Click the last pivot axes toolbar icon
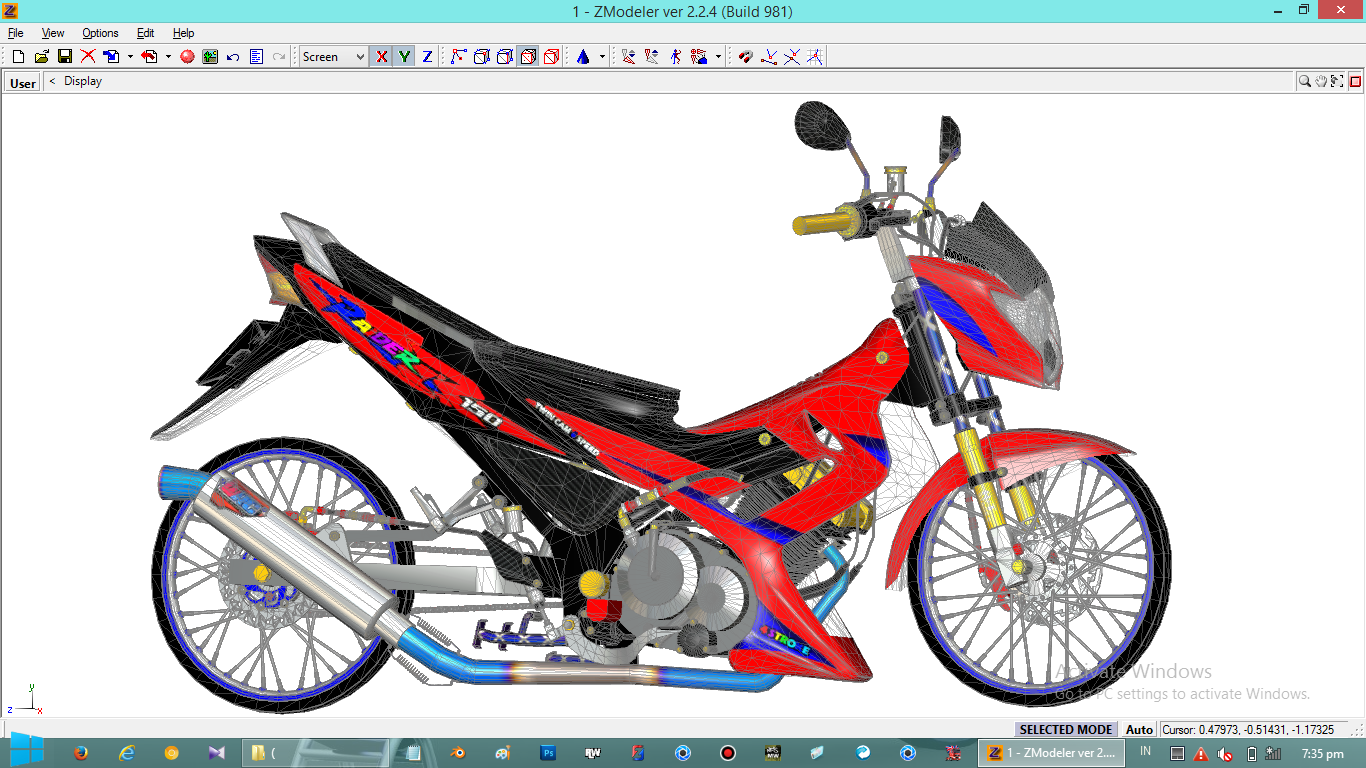Viewport: 1366px width, 768px height. (815, 57)
